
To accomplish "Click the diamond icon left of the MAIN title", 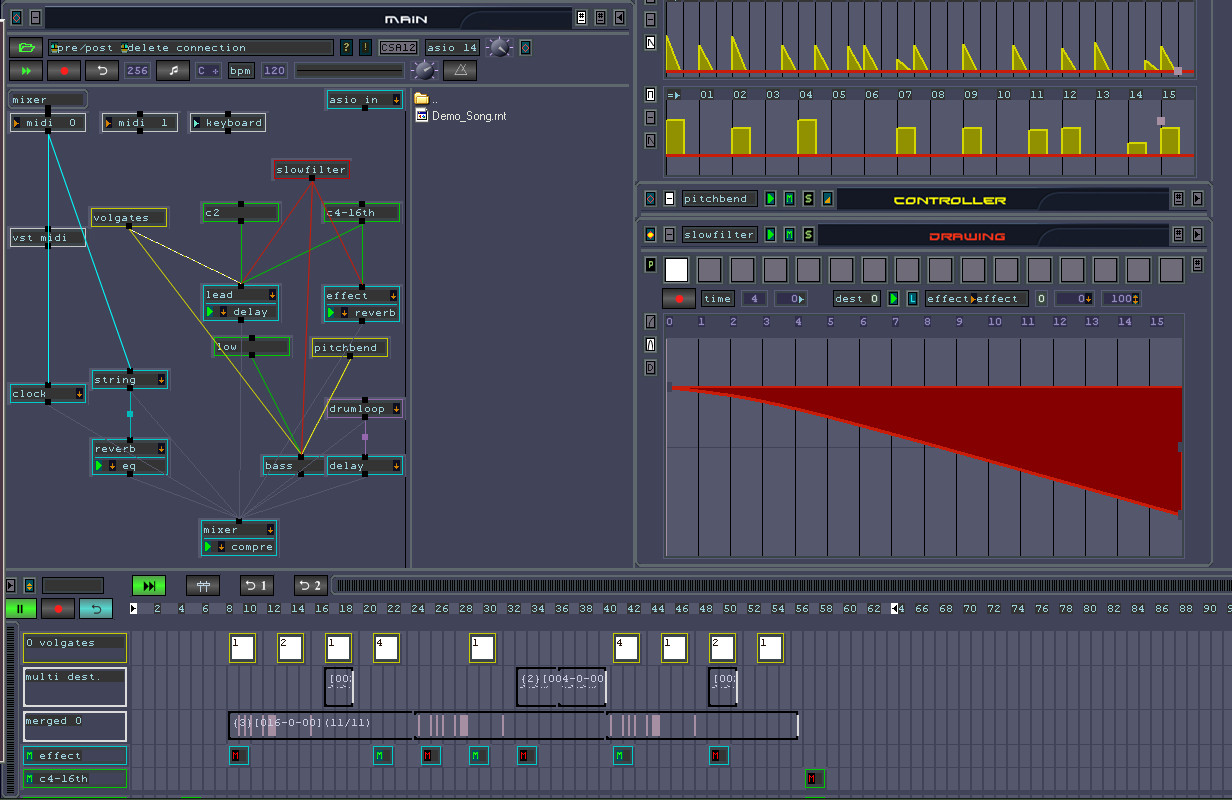I will coord(16,17).
